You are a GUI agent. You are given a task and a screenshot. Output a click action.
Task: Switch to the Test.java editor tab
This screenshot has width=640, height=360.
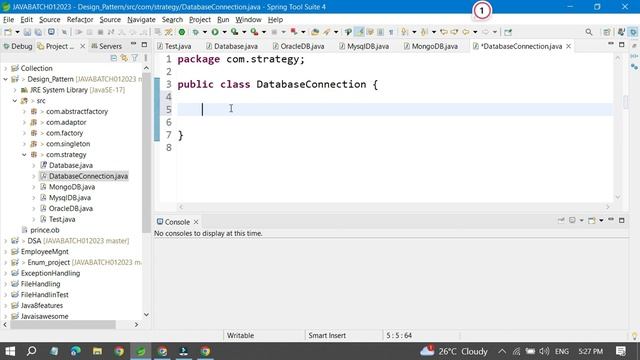[x=174, y=46]
